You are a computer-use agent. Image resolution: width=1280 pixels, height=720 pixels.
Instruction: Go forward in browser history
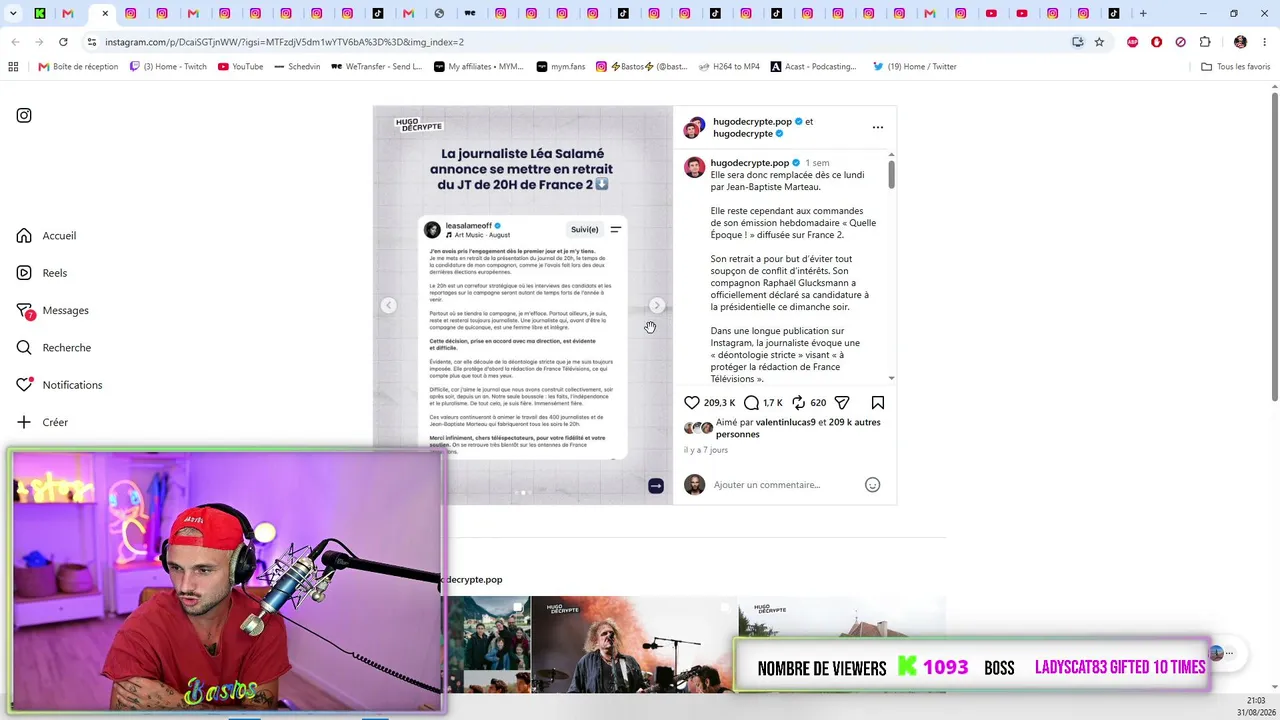click(39, 42)
